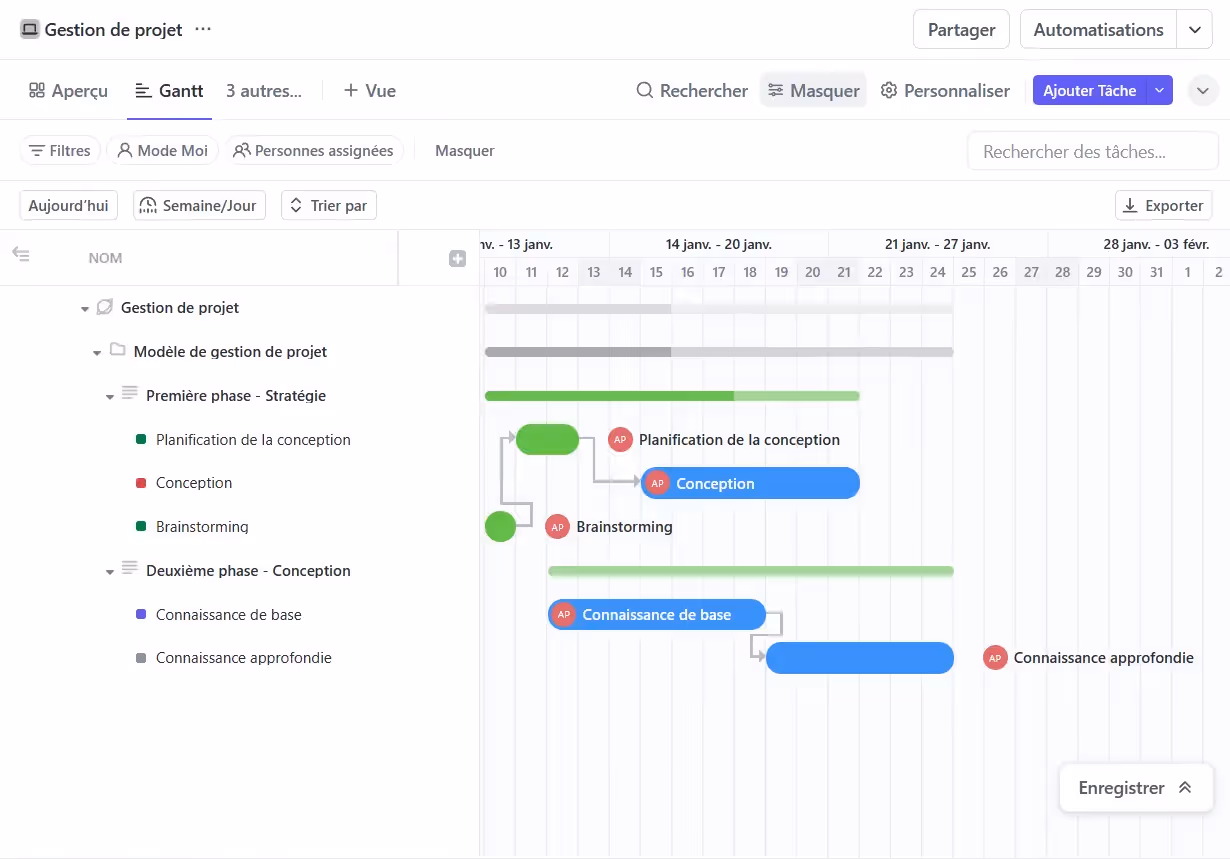
Task: Click the red status square next to Conception
Action: point(142,483)
